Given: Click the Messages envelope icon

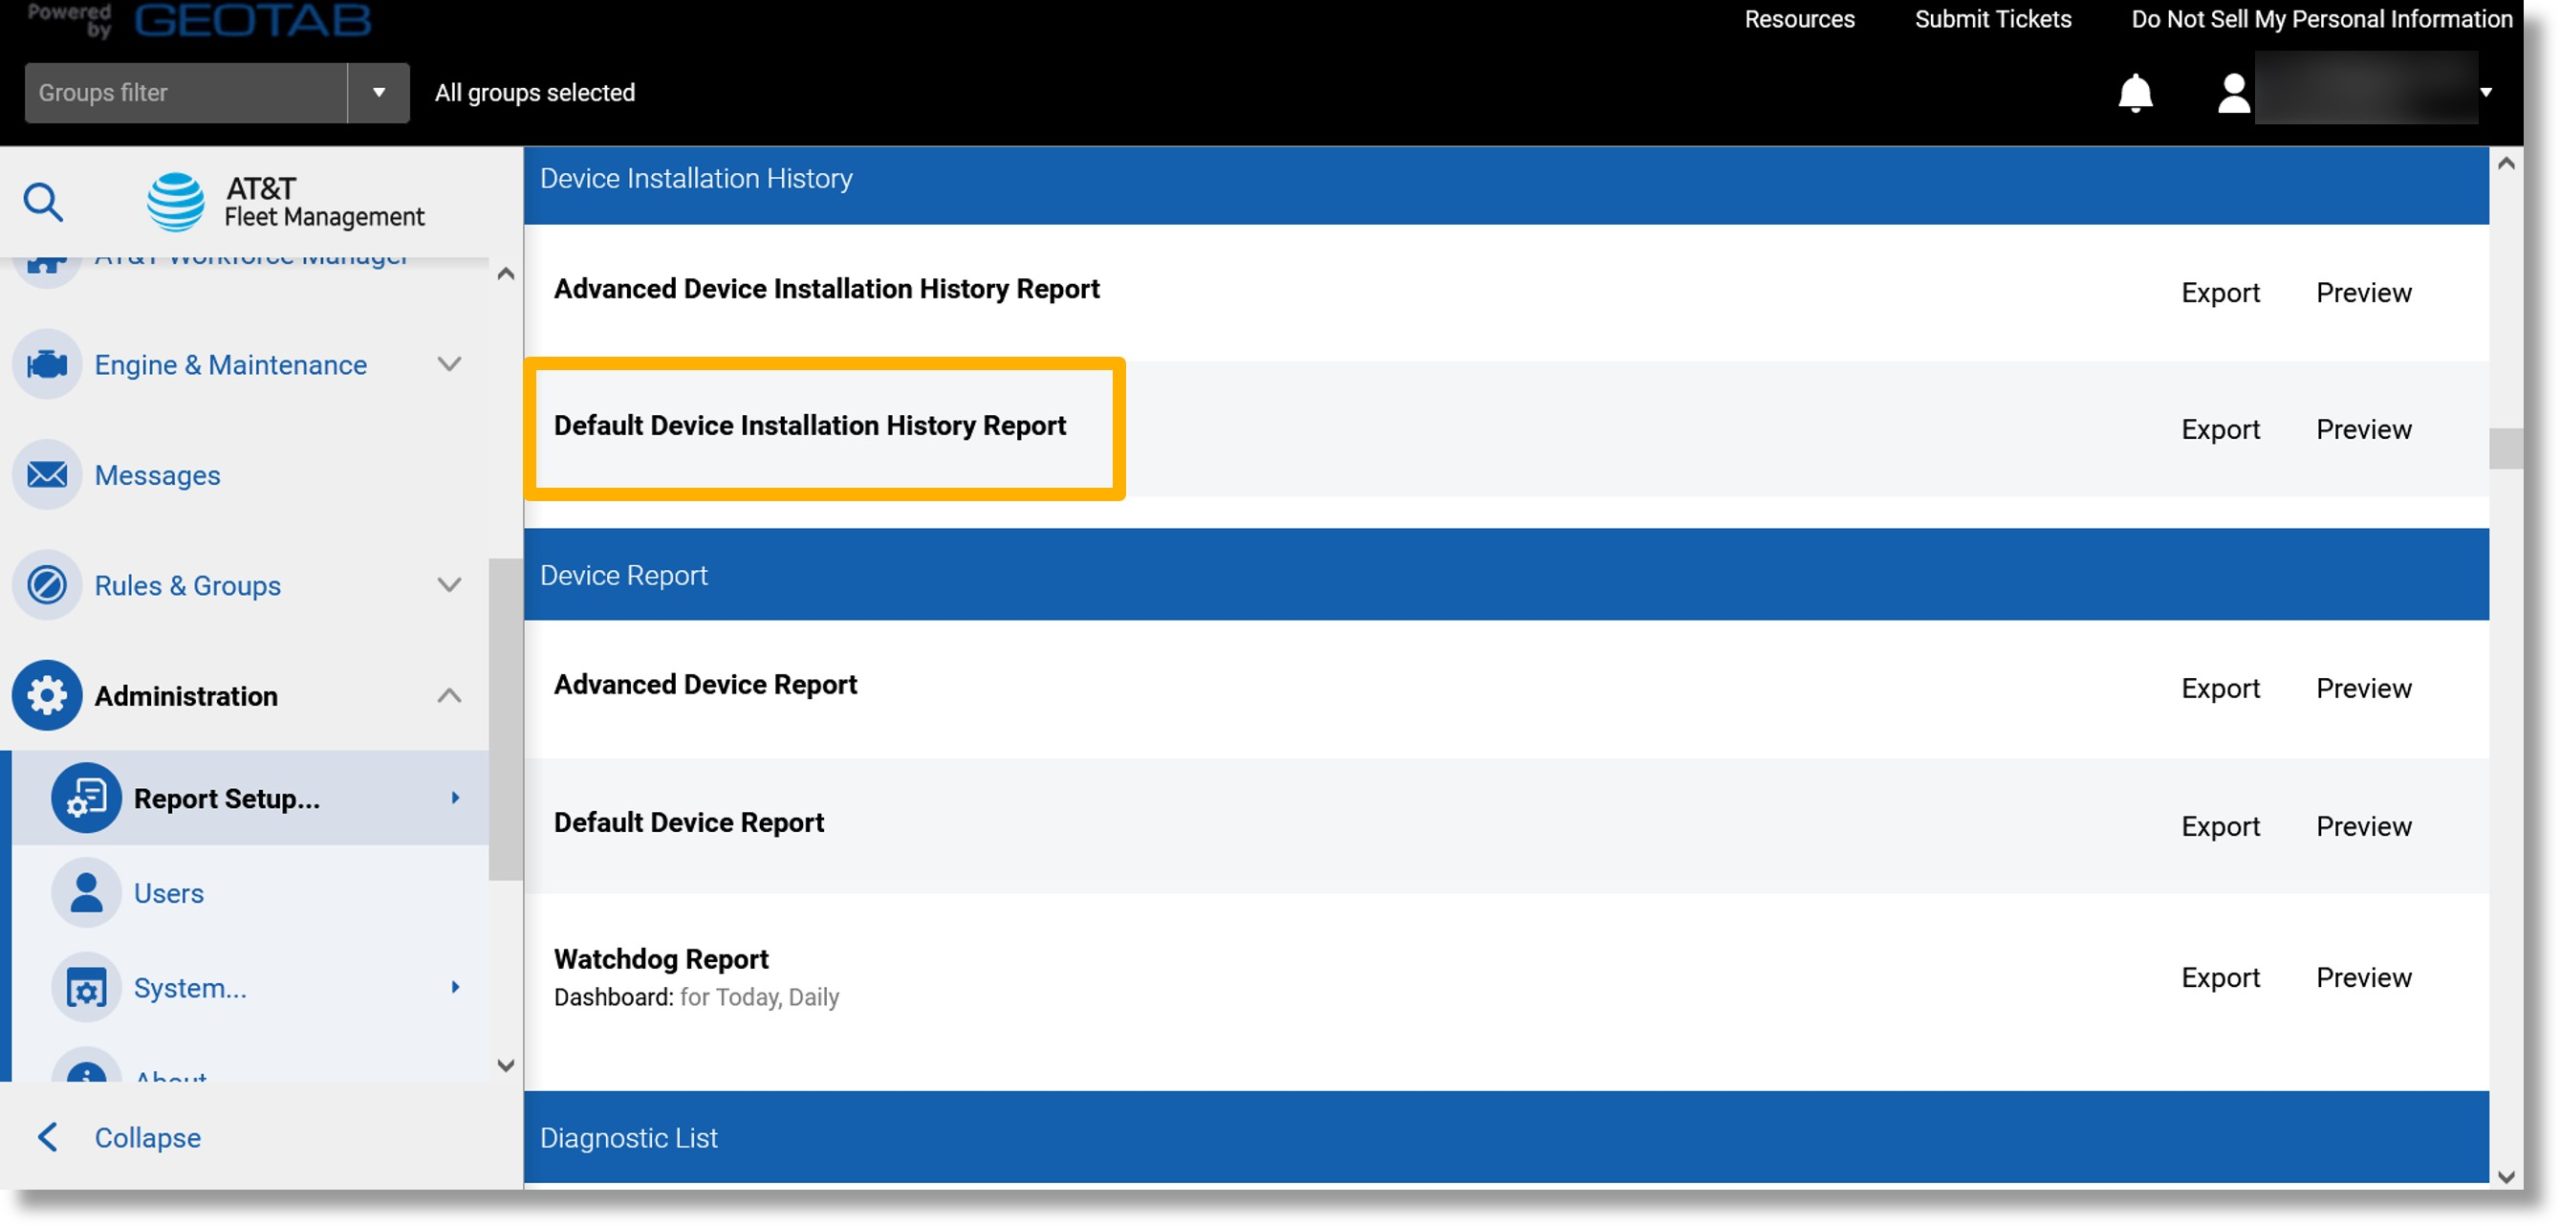Looking at the screenshot, I should click(47, 474).
